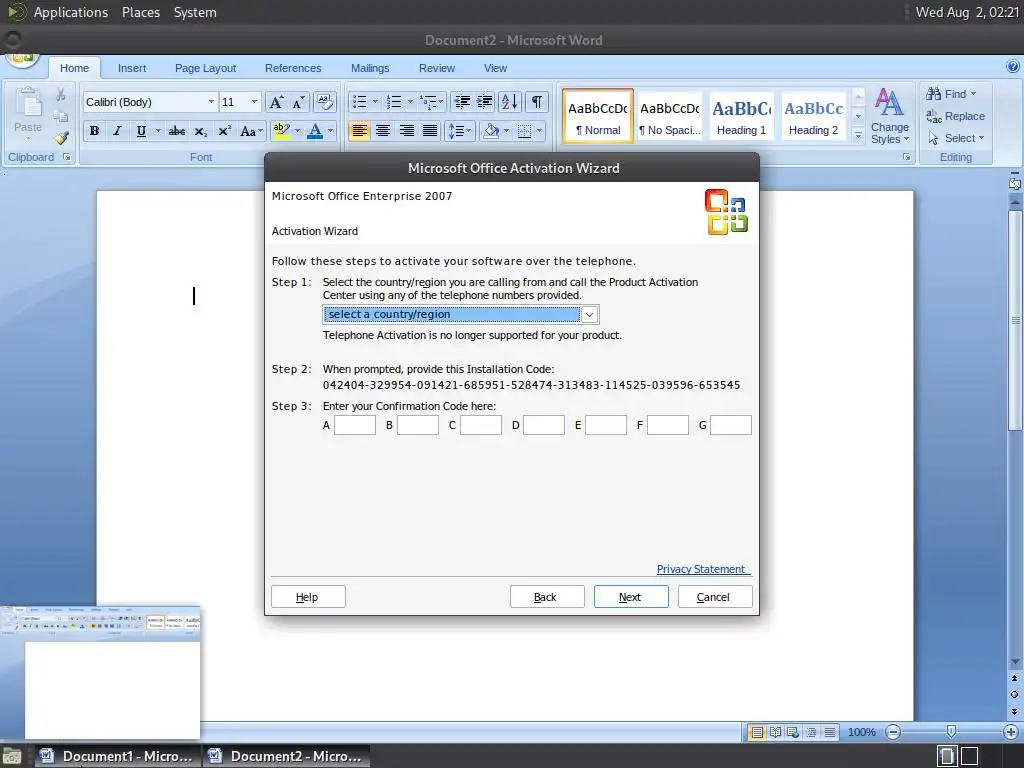Screen dimensions: 1024x768
Task: Apply Superscript formatting
Action: (x=224, y=131)
